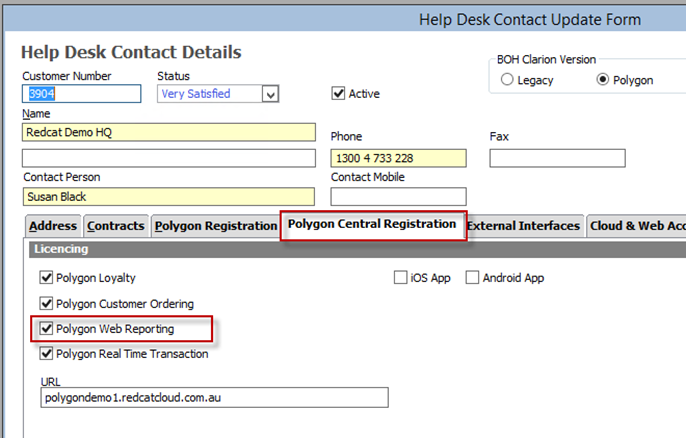Click the Contact Mobile field
Viewport: 686px width, 438px height.
(398, 196)
